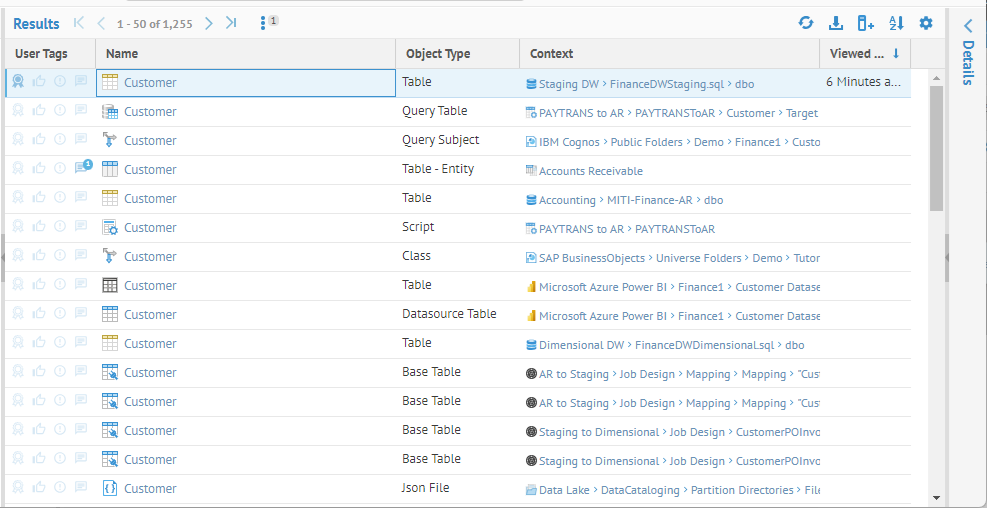Click the Refresh results icon
This screenshot has width=987, height=508.
tap(806, 23)
